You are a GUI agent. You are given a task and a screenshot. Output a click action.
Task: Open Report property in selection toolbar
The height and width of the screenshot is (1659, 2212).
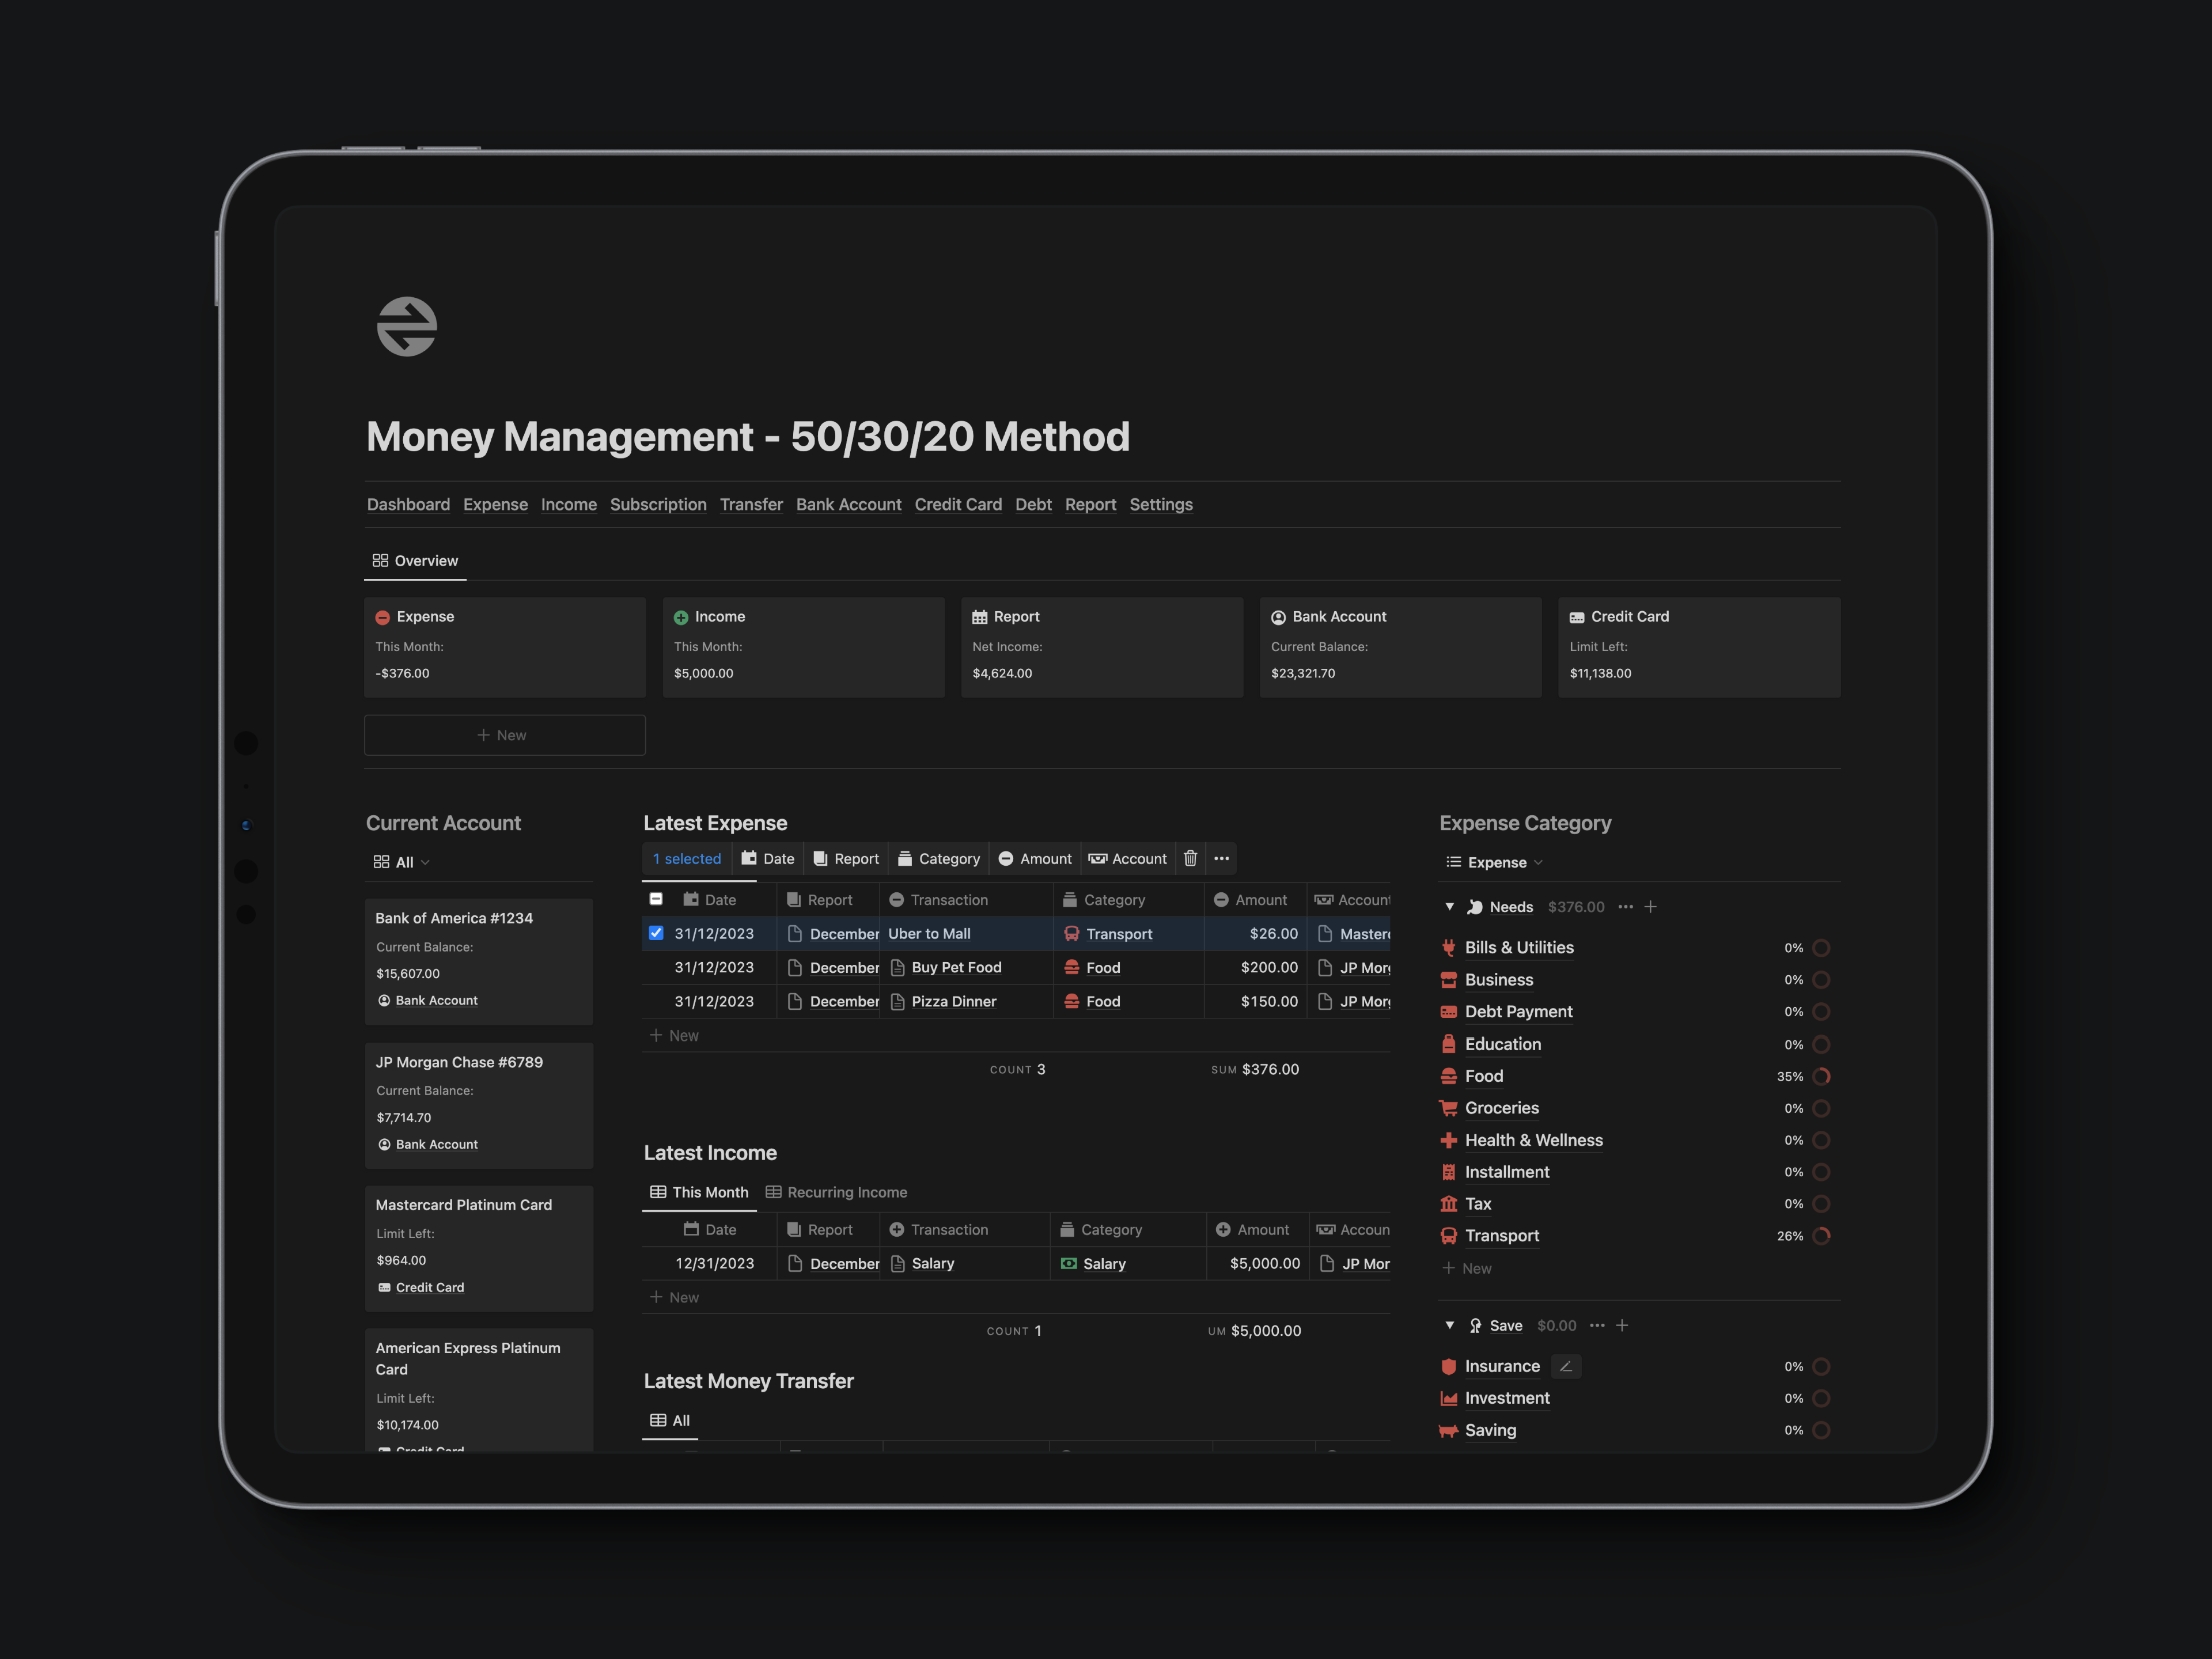coord(846,858)
